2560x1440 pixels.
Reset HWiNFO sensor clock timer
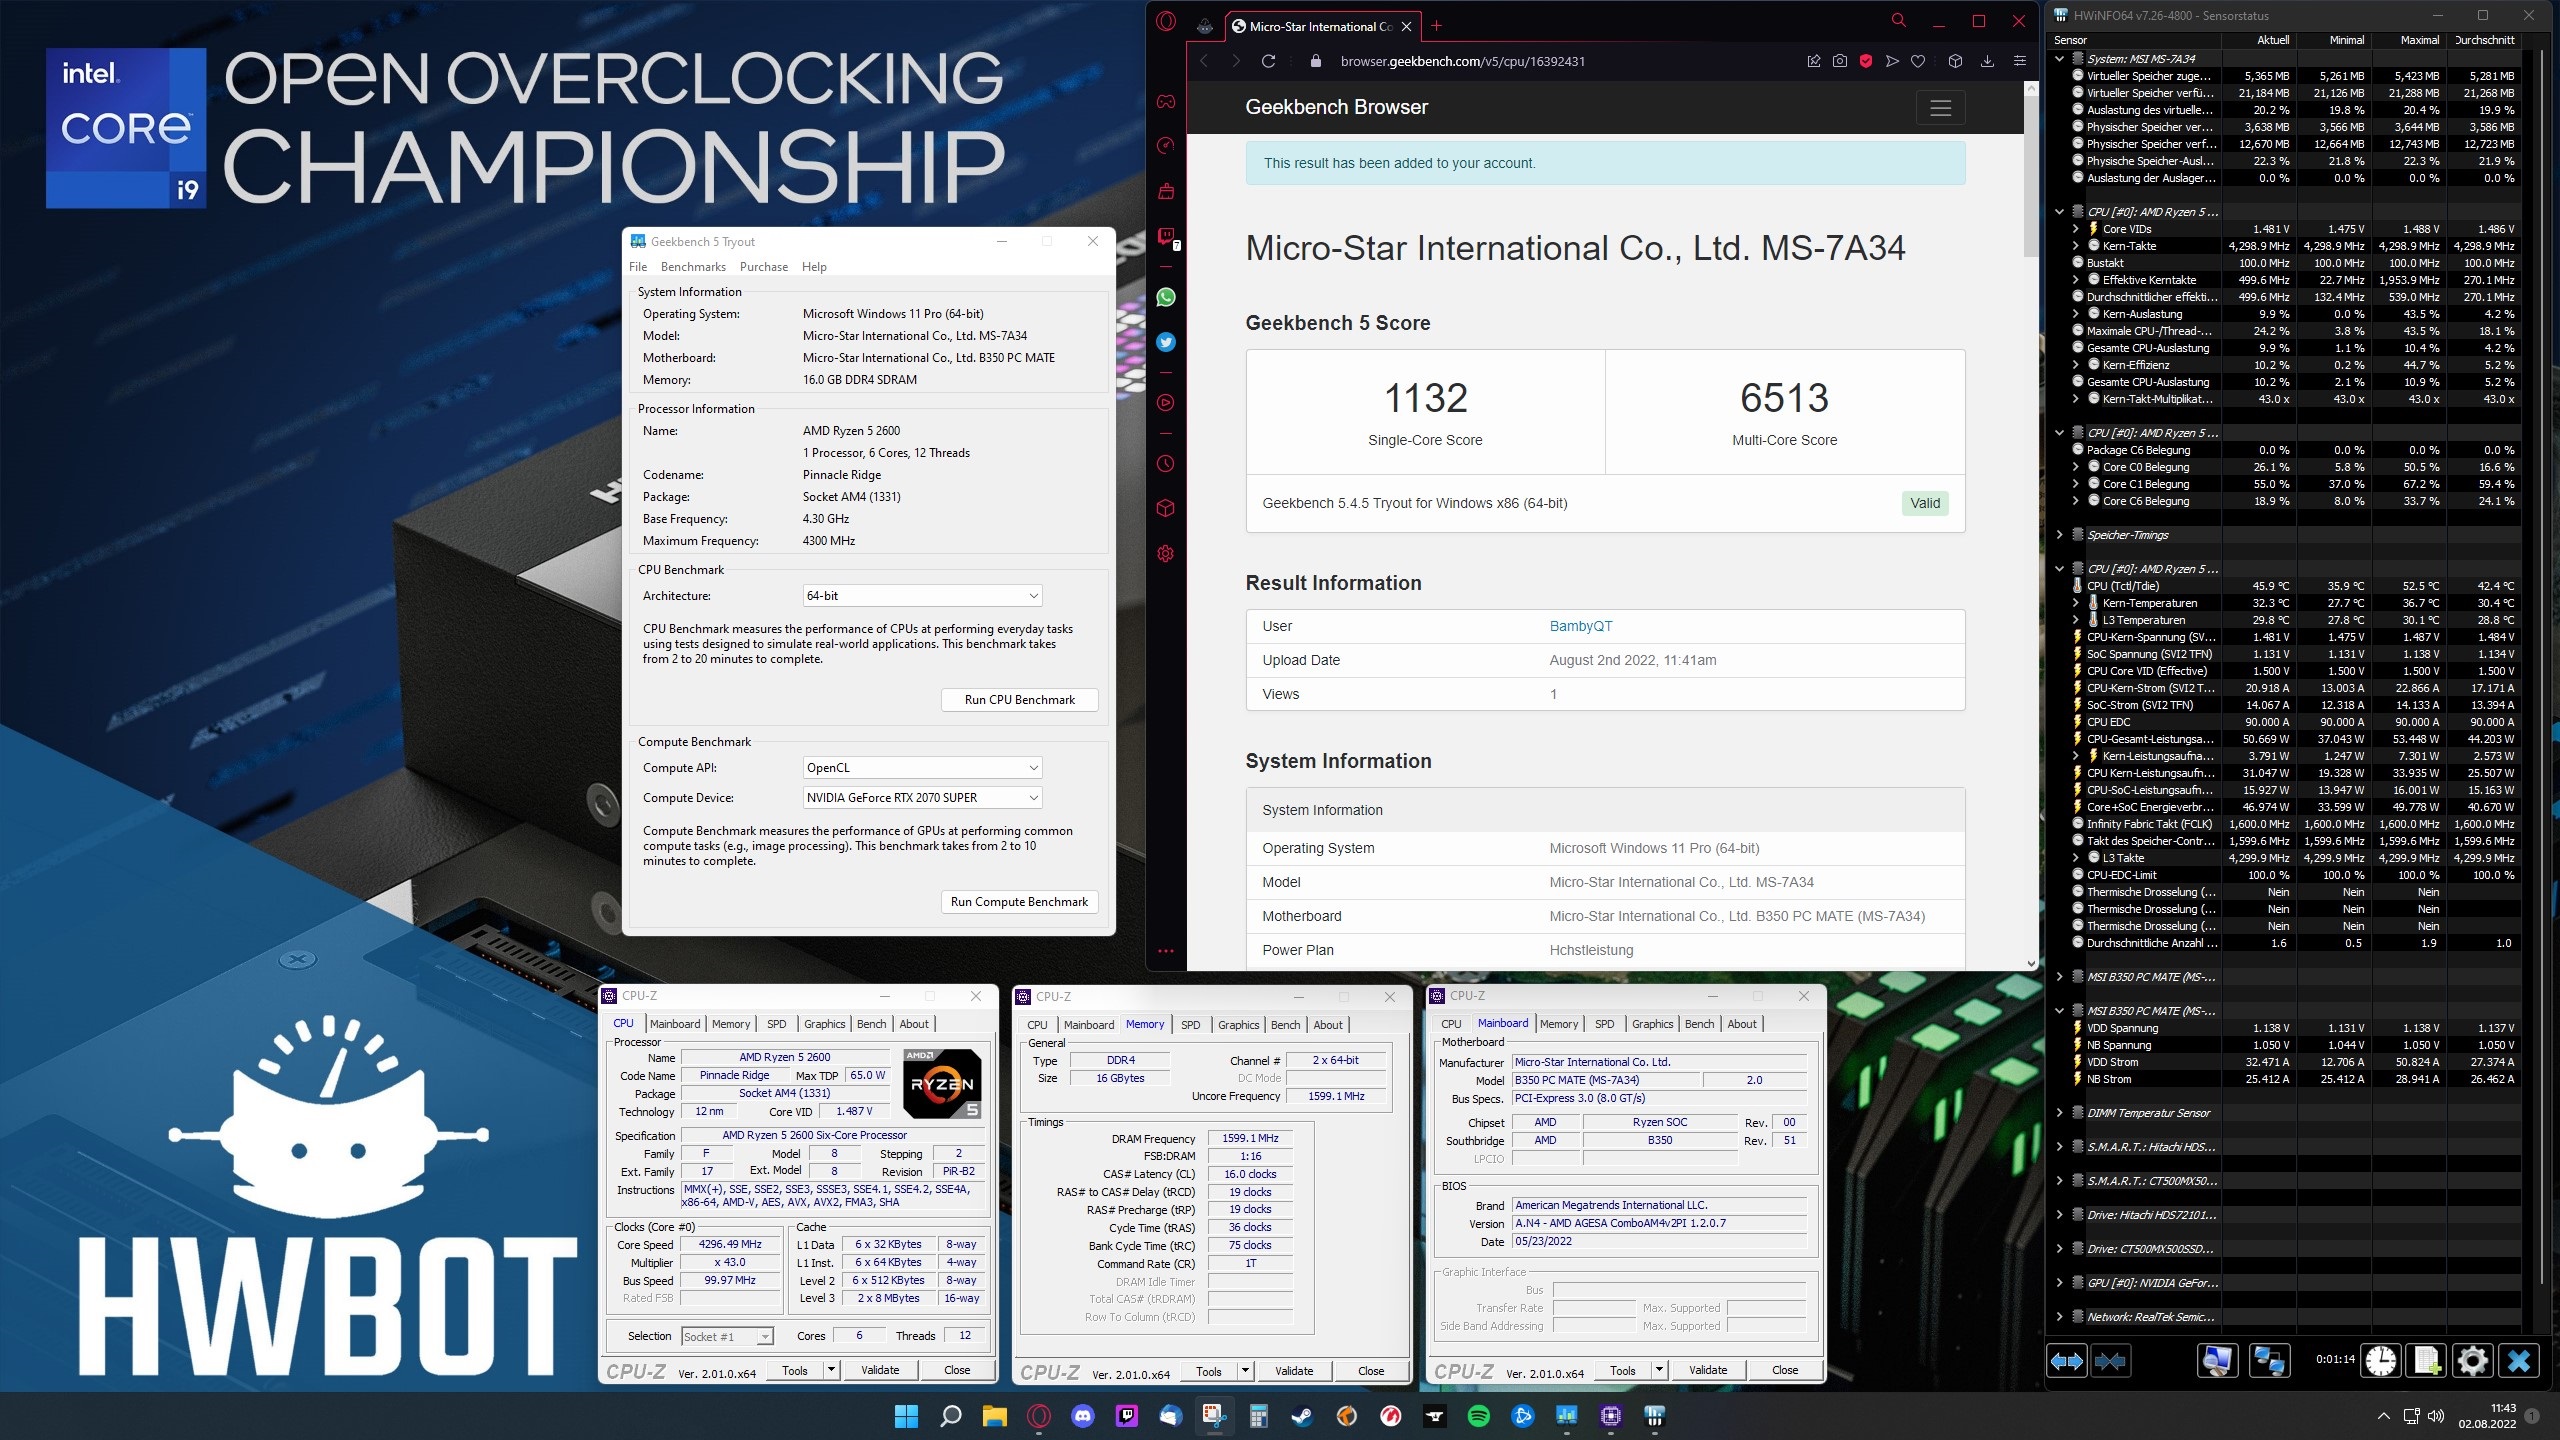(x=2382, y=1361)
